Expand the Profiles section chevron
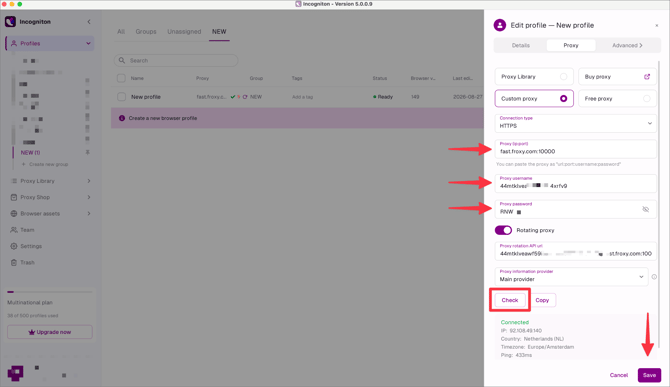This screenshot has height=387, width=670. pyautogui.click(x=88, y=43)
